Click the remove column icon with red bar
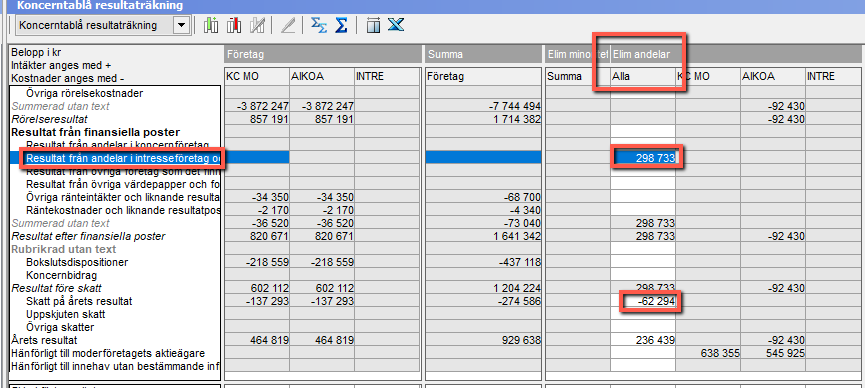 pos(233,25)
